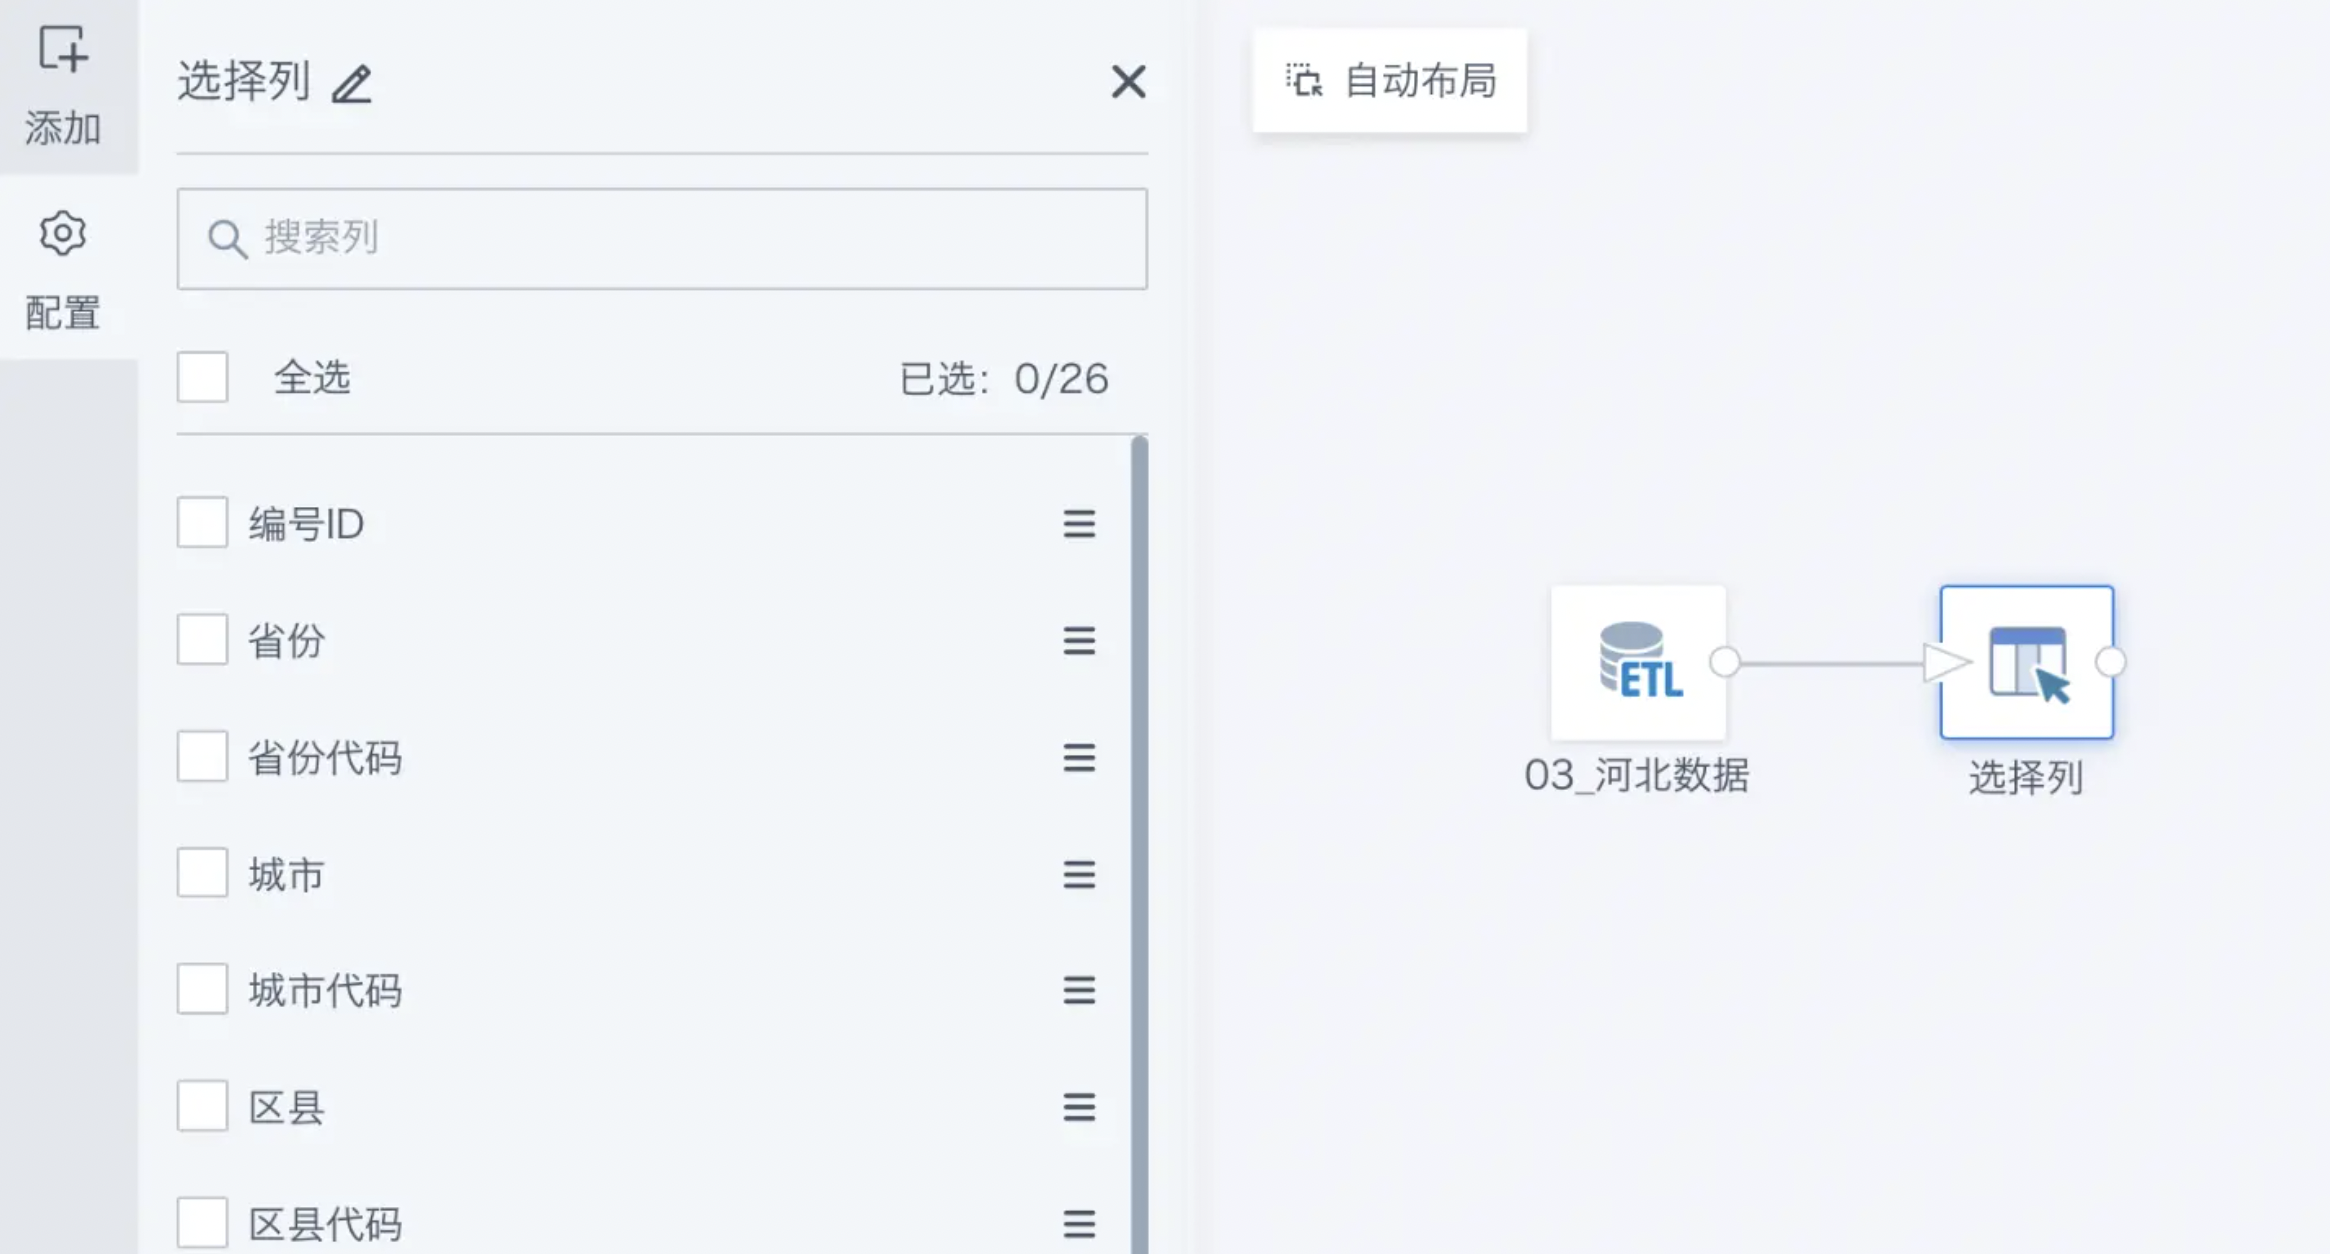
Task: Enable the 城市代码 column checkbox
Action: point(202,989)
